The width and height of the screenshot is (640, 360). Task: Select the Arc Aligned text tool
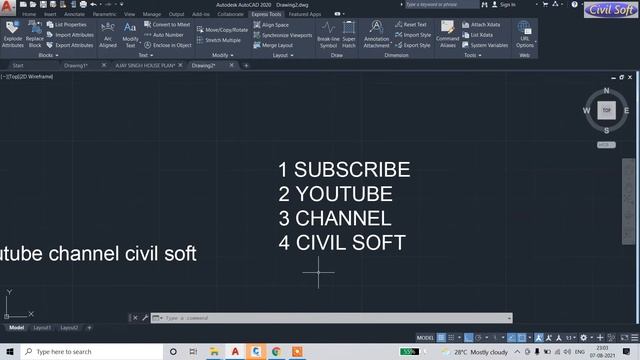(x=108, y=34)
